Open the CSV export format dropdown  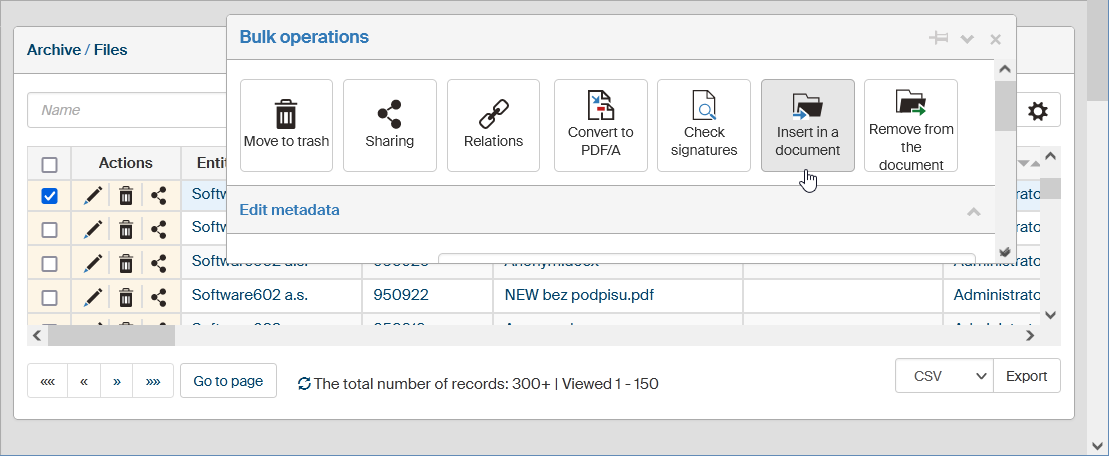[943, 376]
